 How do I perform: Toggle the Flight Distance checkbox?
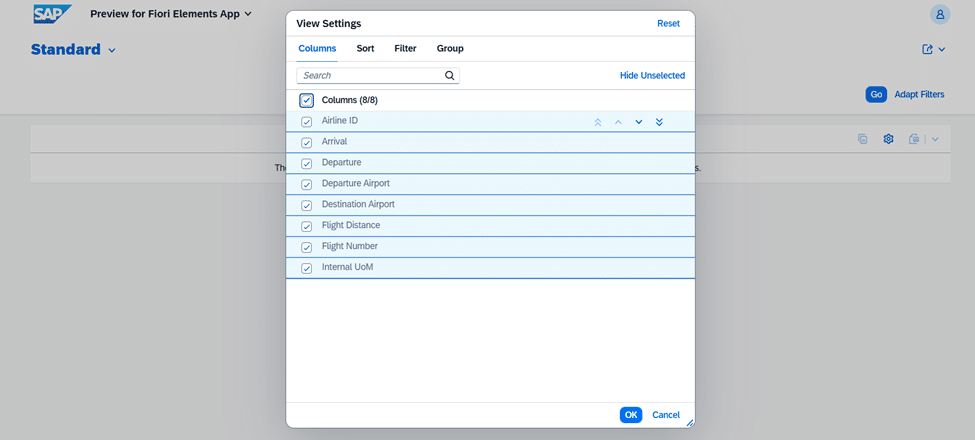point(307,226)
